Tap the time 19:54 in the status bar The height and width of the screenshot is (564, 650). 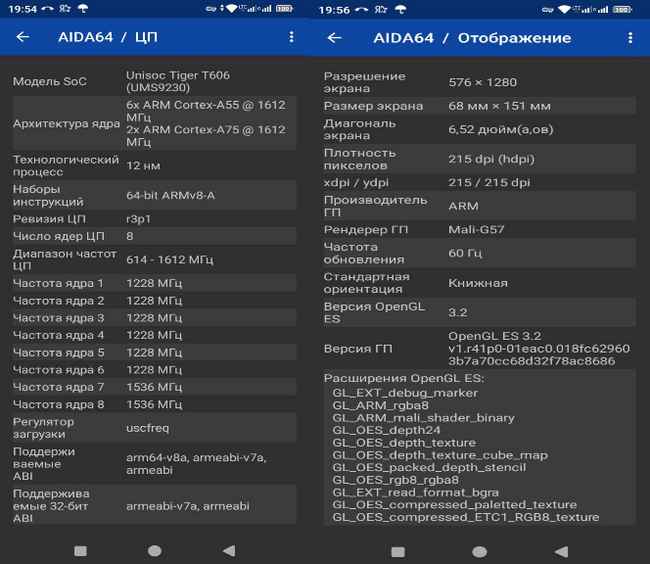point(22,9)
